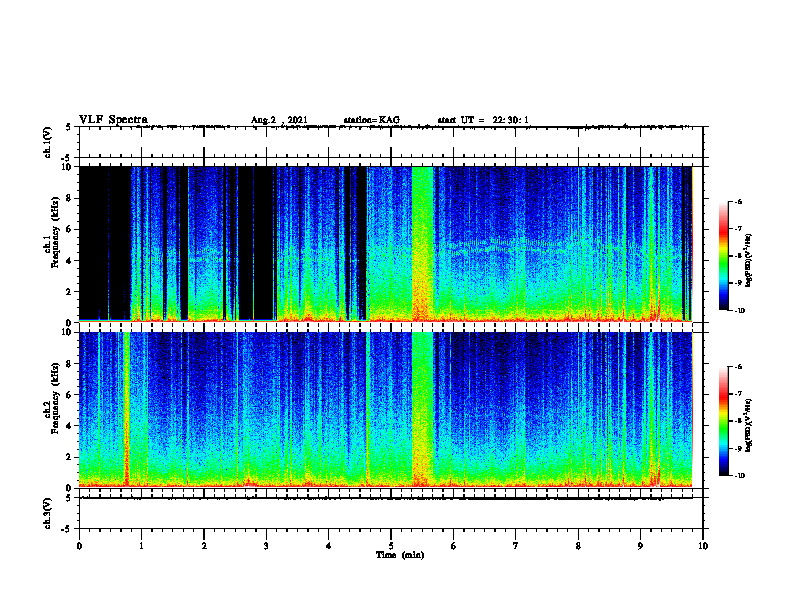Click the ch.1 spectrogram color scale bar
Viewport: 792px width, 612px height.
coord(723,256)
